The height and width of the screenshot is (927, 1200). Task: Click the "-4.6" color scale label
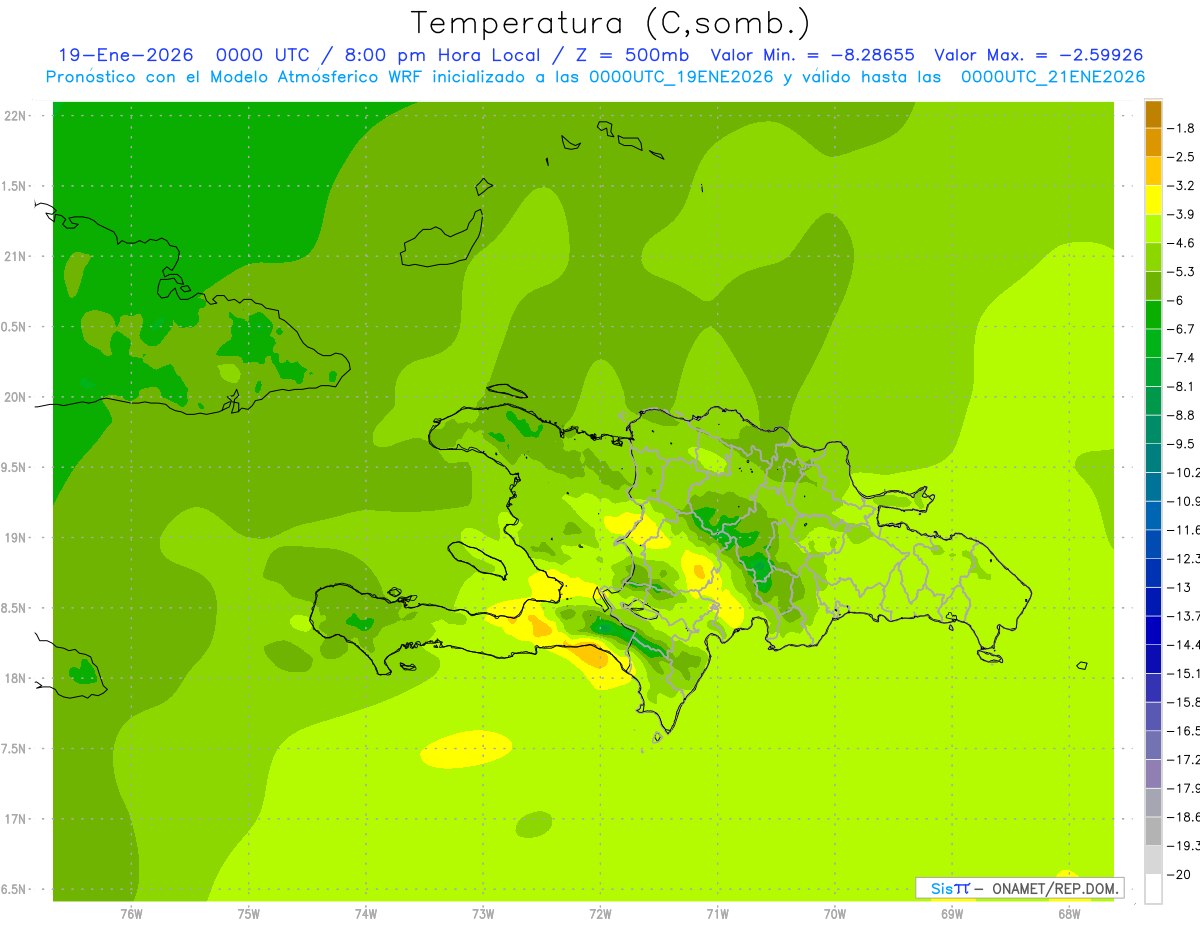1181,243
